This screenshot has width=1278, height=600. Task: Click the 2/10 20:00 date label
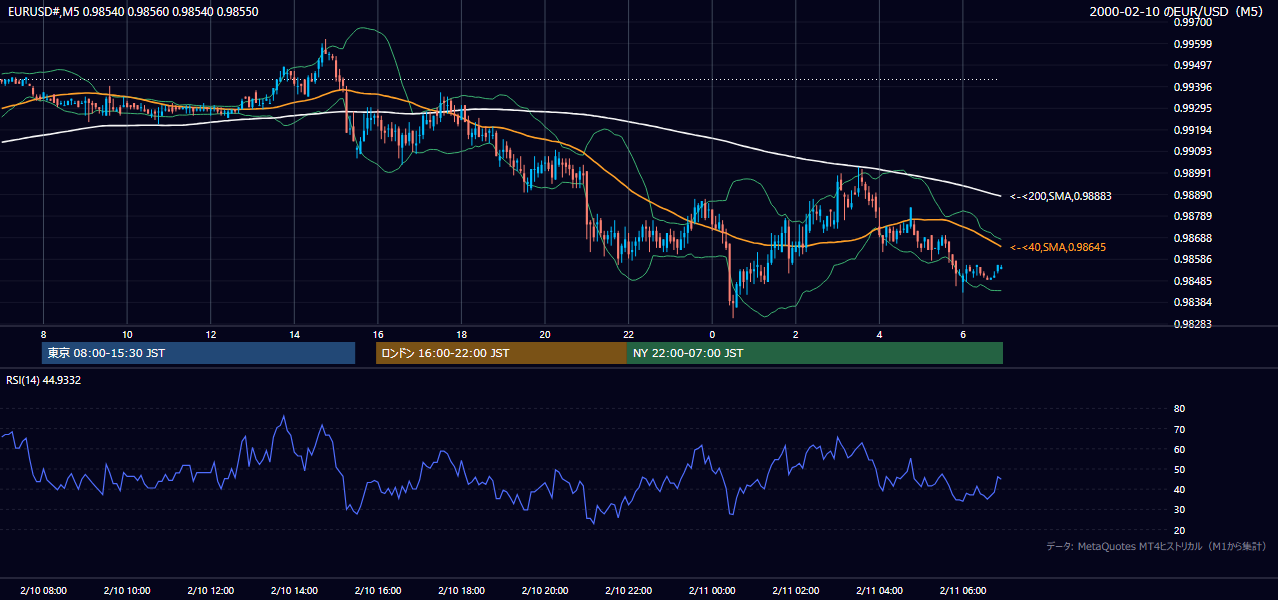click(545, 590)
